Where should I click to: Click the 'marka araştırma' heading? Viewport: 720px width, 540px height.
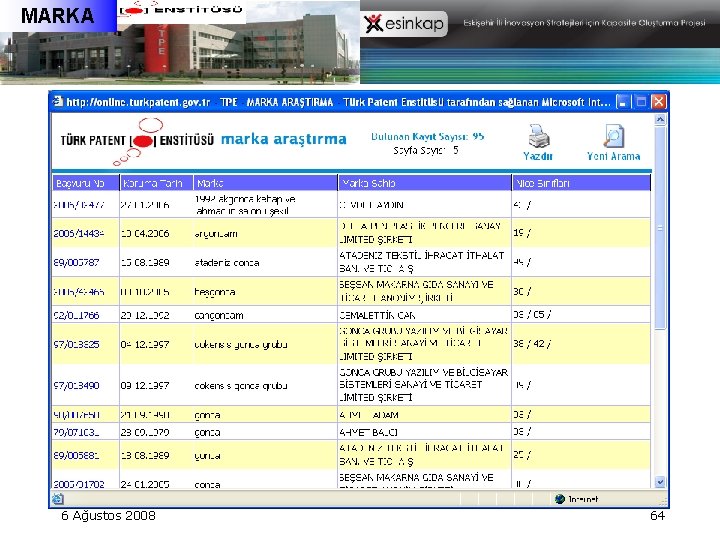point(283,139)
